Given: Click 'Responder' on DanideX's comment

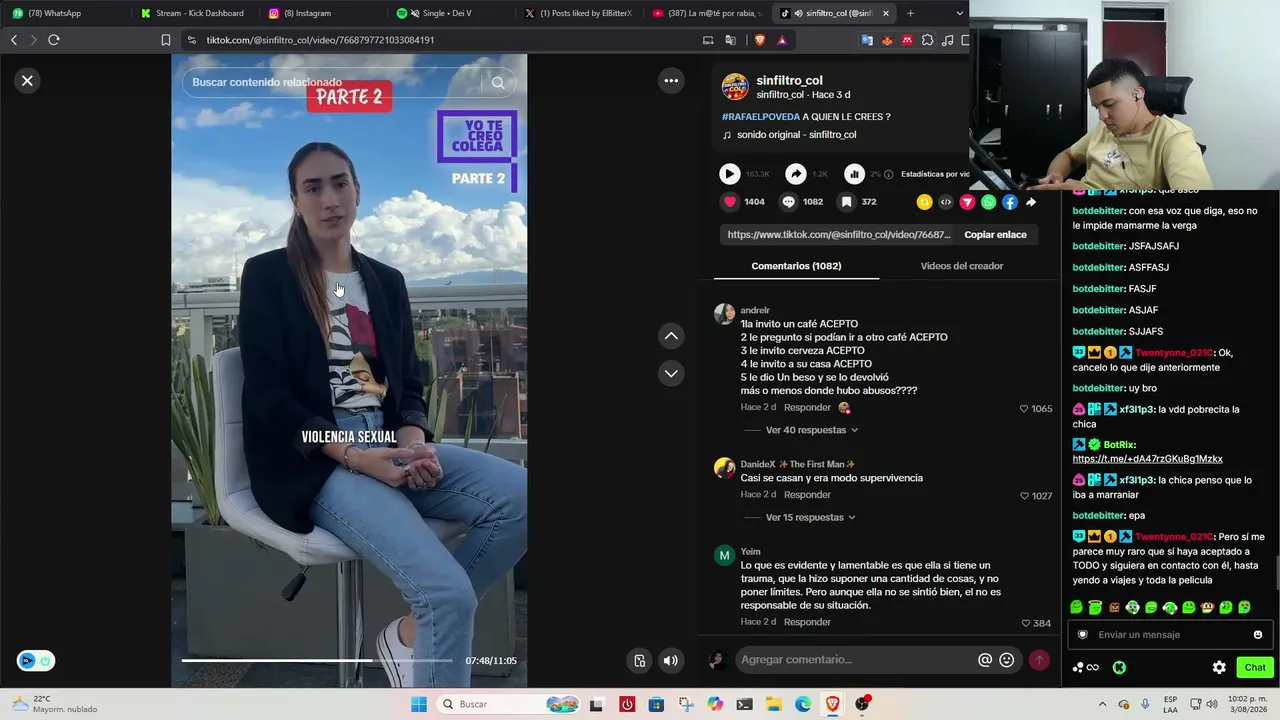Looking at the screenshot, I should click(x=807, y=495).
